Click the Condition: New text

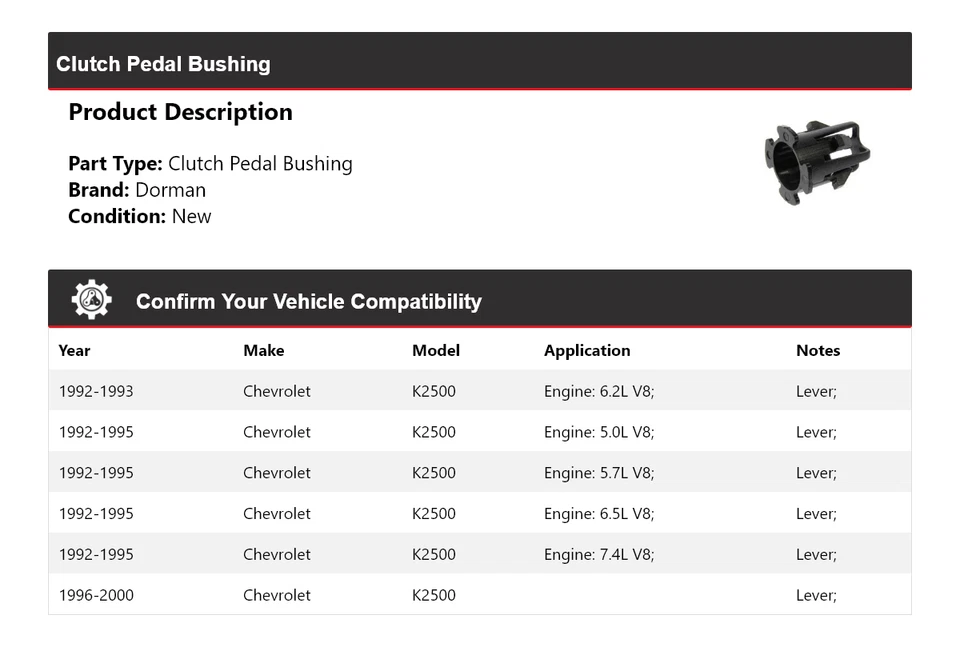[x=139, y=216]
